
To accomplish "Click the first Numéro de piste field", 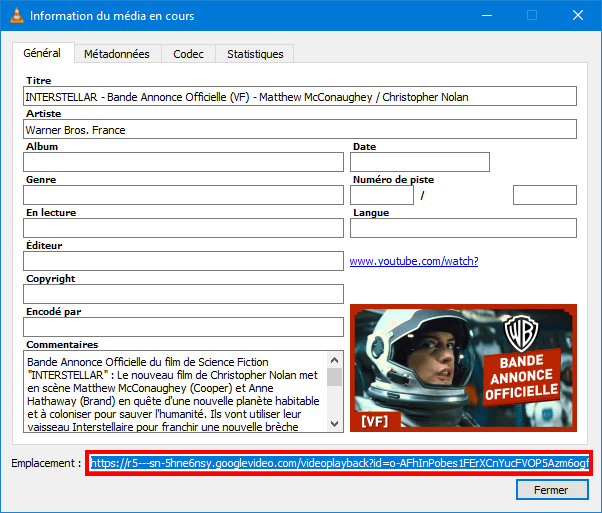I will (x=382, y=195).
